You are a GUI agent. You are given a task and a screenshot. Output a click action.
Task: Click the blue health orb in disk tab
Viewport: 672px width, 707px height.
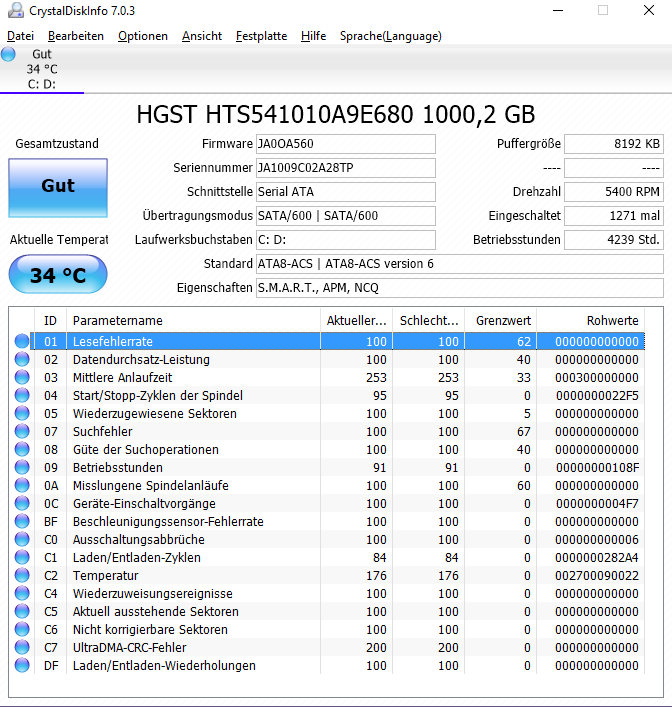tap(8, 54)
